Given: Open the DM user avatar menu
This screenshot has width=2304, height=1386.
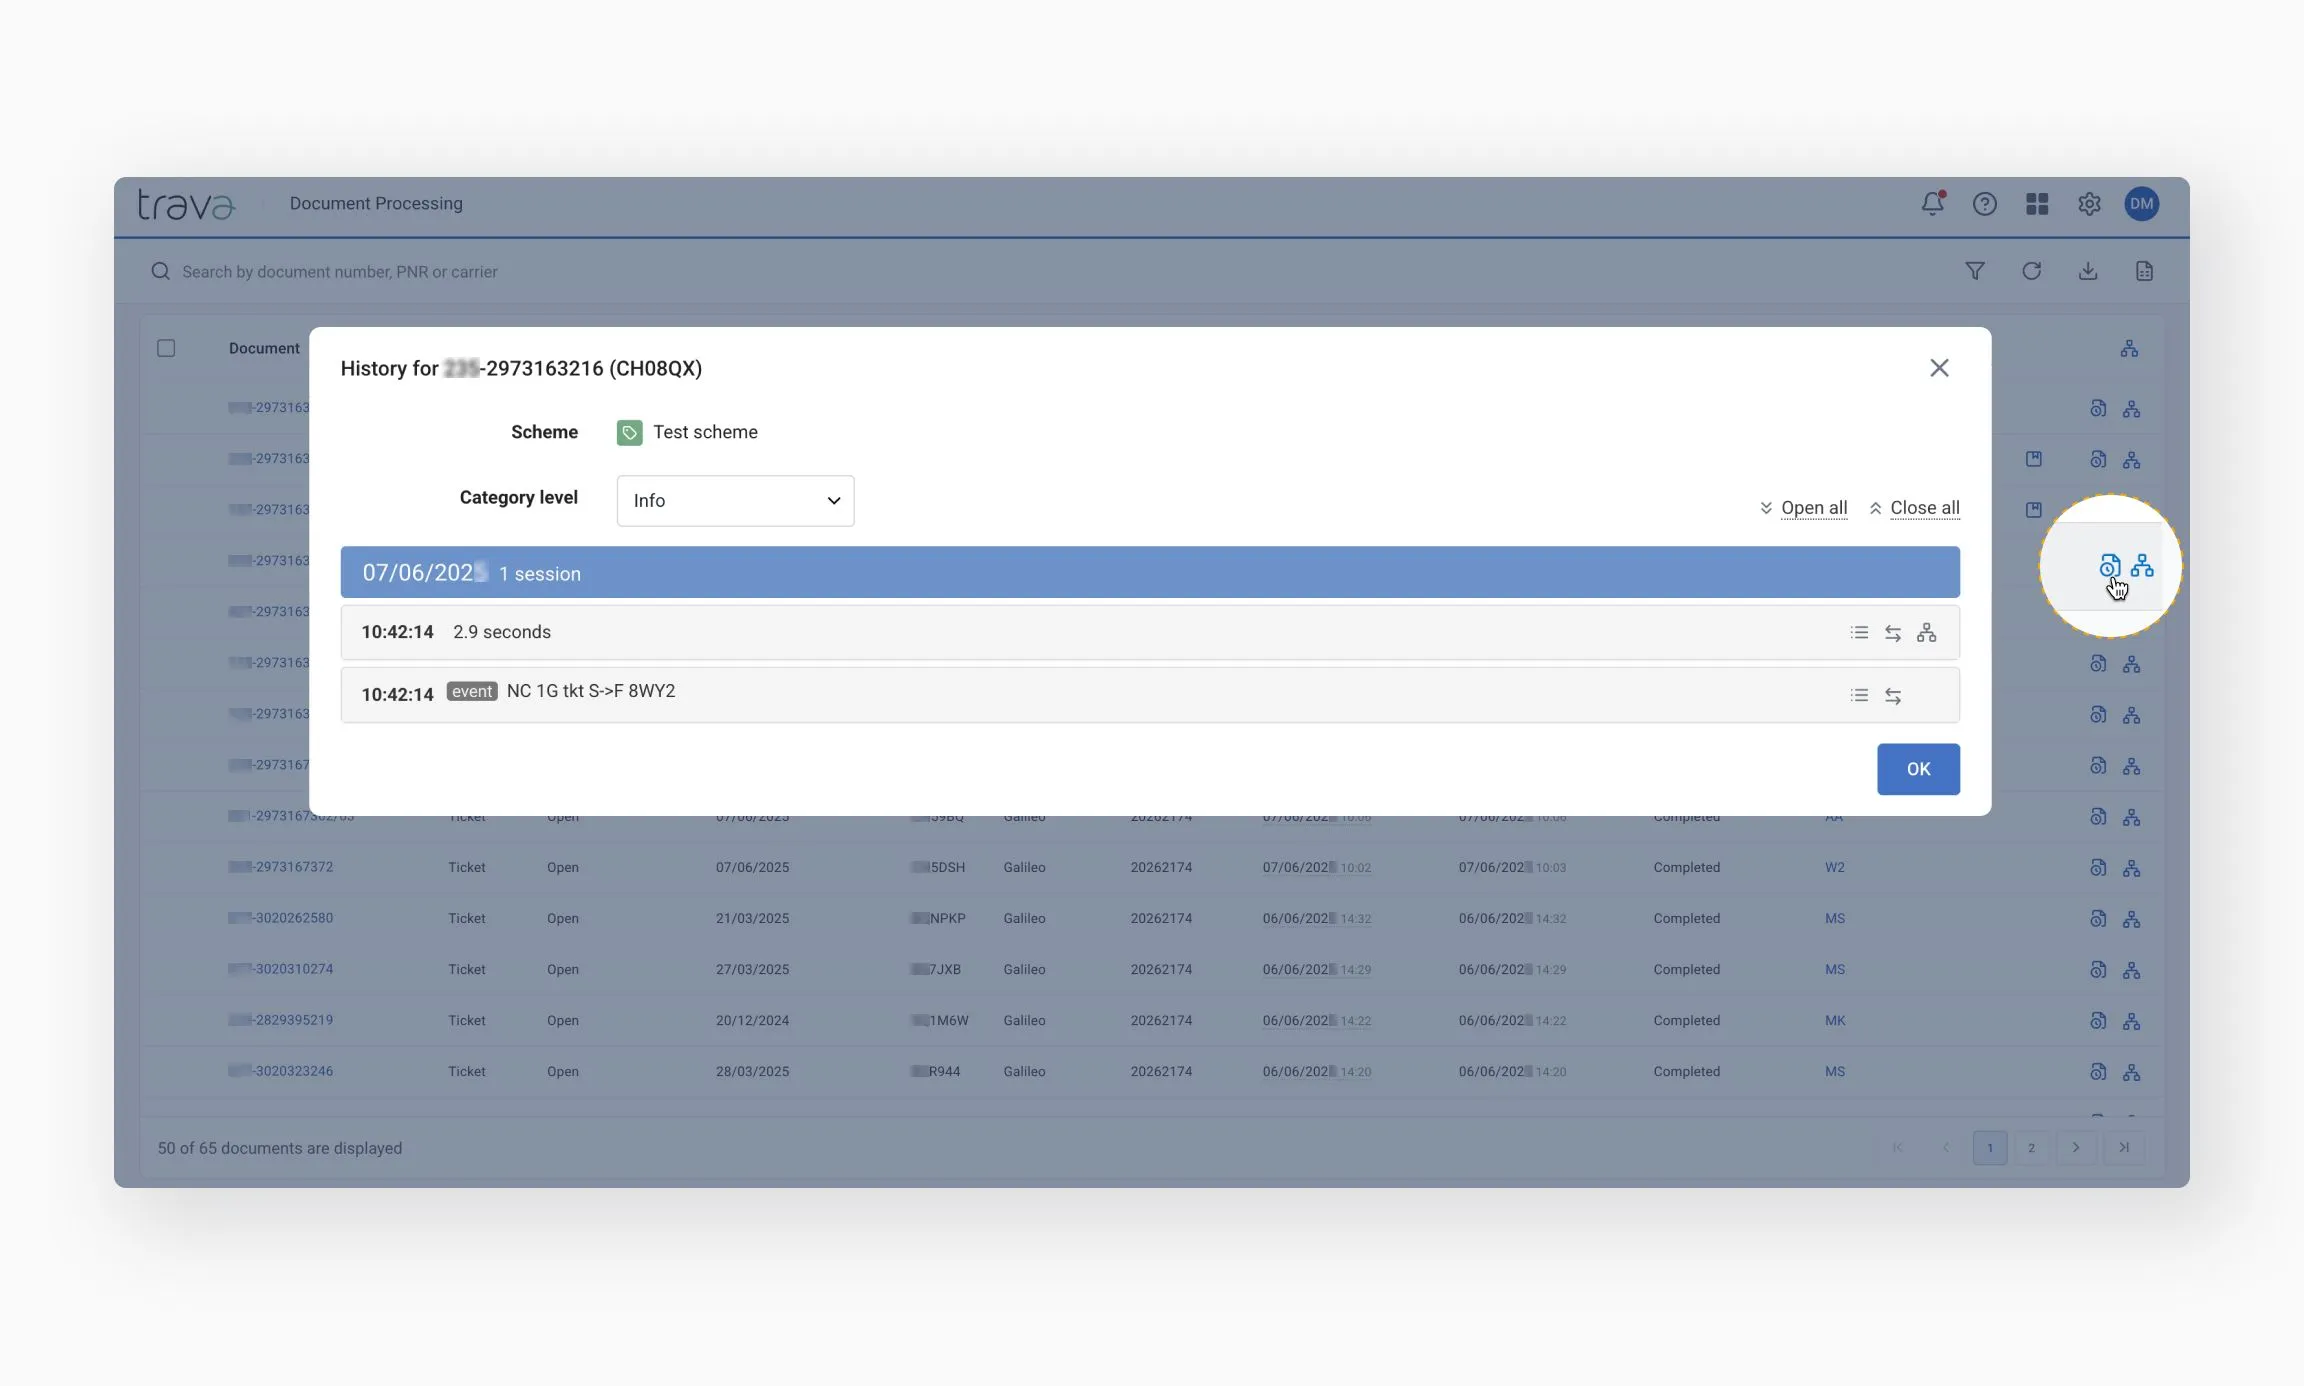Looking at the screenshot, I should [x=2141, y=204].
